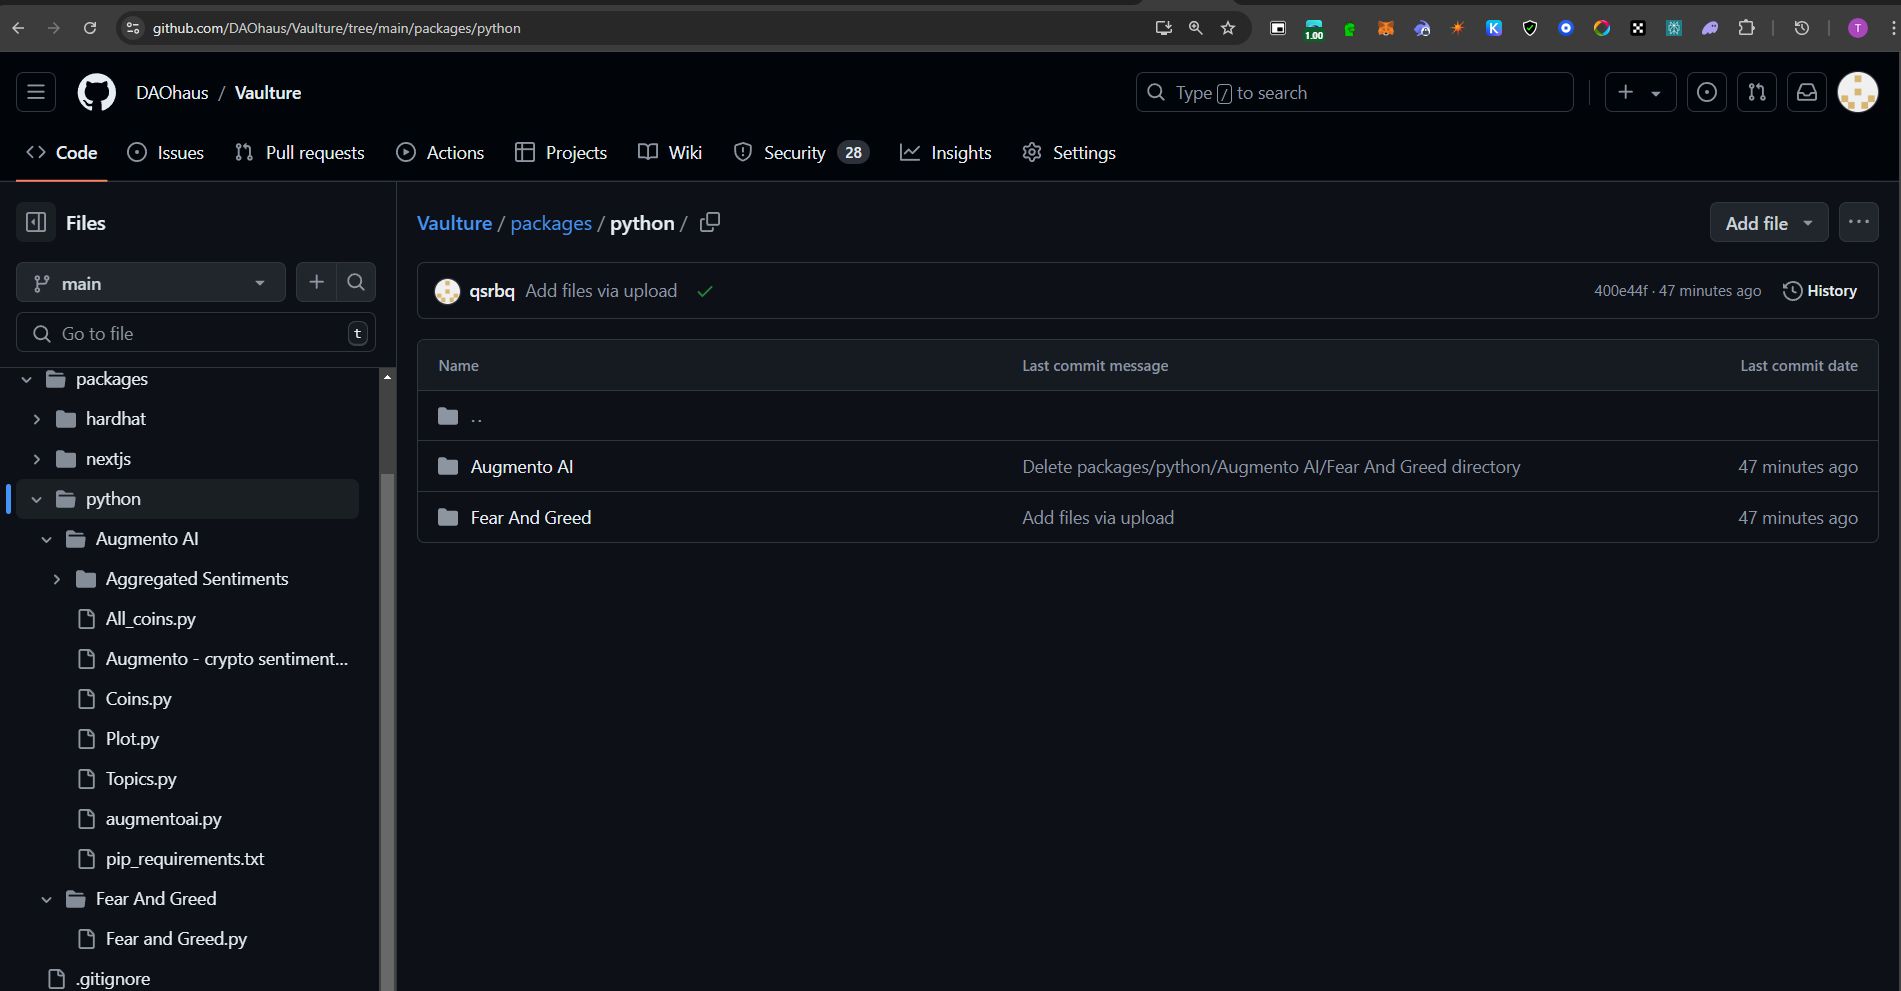Screen dimensions: 1901x991
Task: Open the Actions tab
Action: pyautogui.click(x=440, y=152)
